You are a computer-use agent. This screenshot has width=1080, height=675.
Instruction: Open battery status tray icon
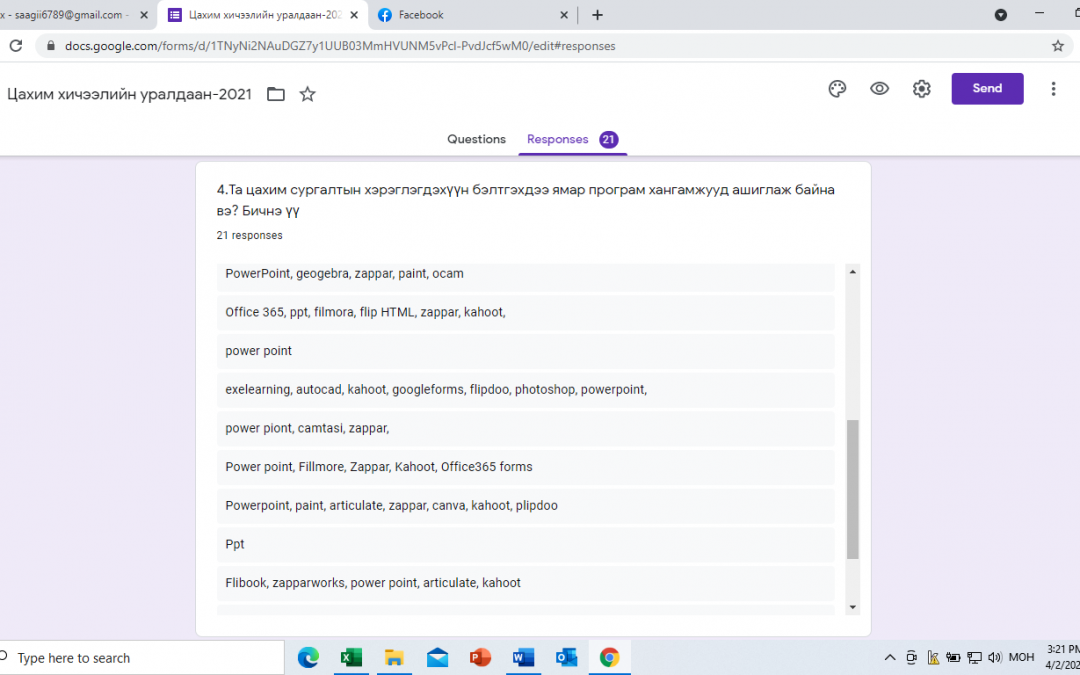953,658
